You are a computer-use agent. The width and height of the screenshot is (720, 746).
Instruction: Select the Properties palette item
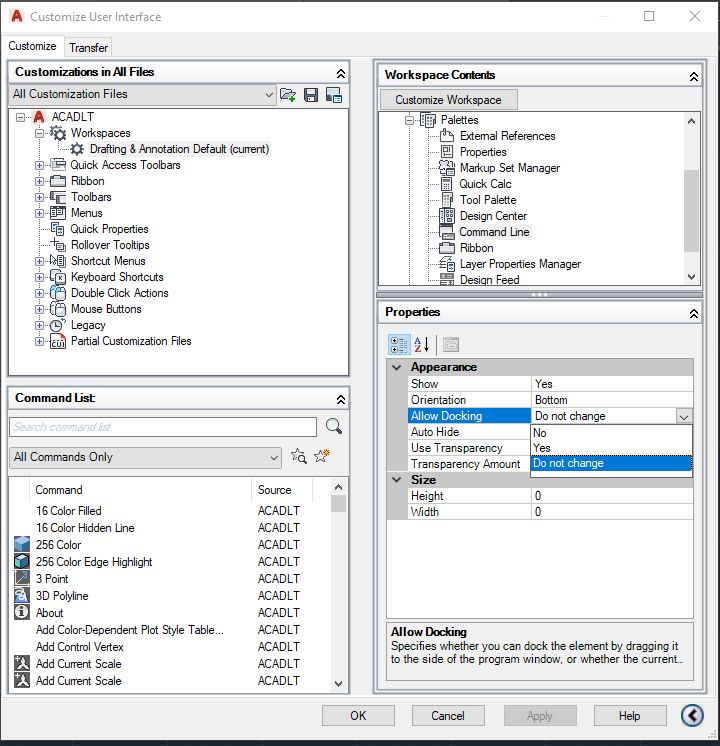coord(483,152)
